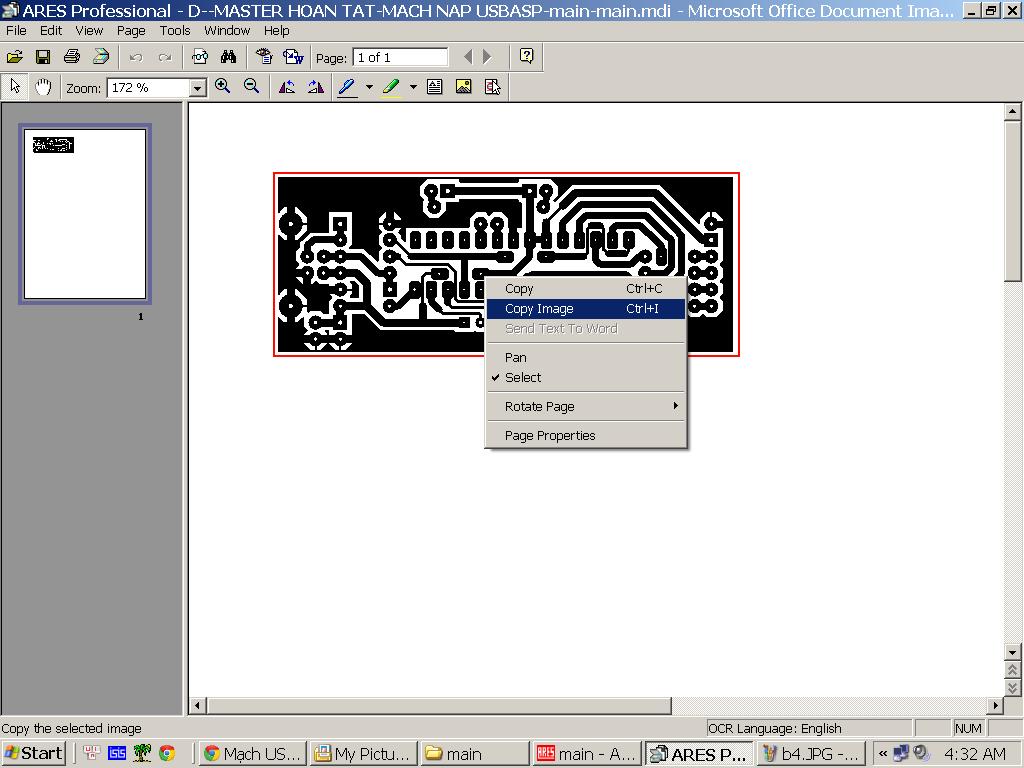Activate the hand Pan tool
Image resolution: width=1024 pixels, height=768 pixels.
43,87
